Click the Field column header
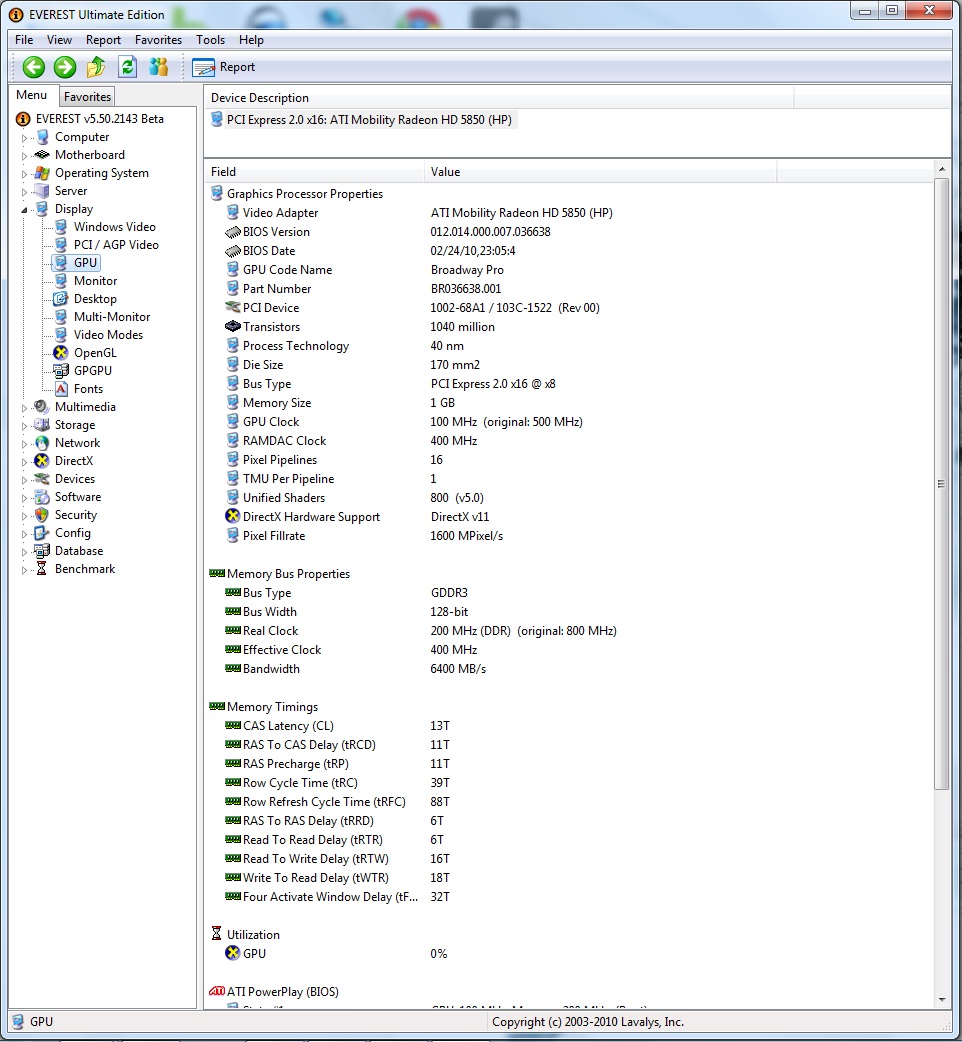The height and width of the screenshot is (1042, 962). [314, 171]
